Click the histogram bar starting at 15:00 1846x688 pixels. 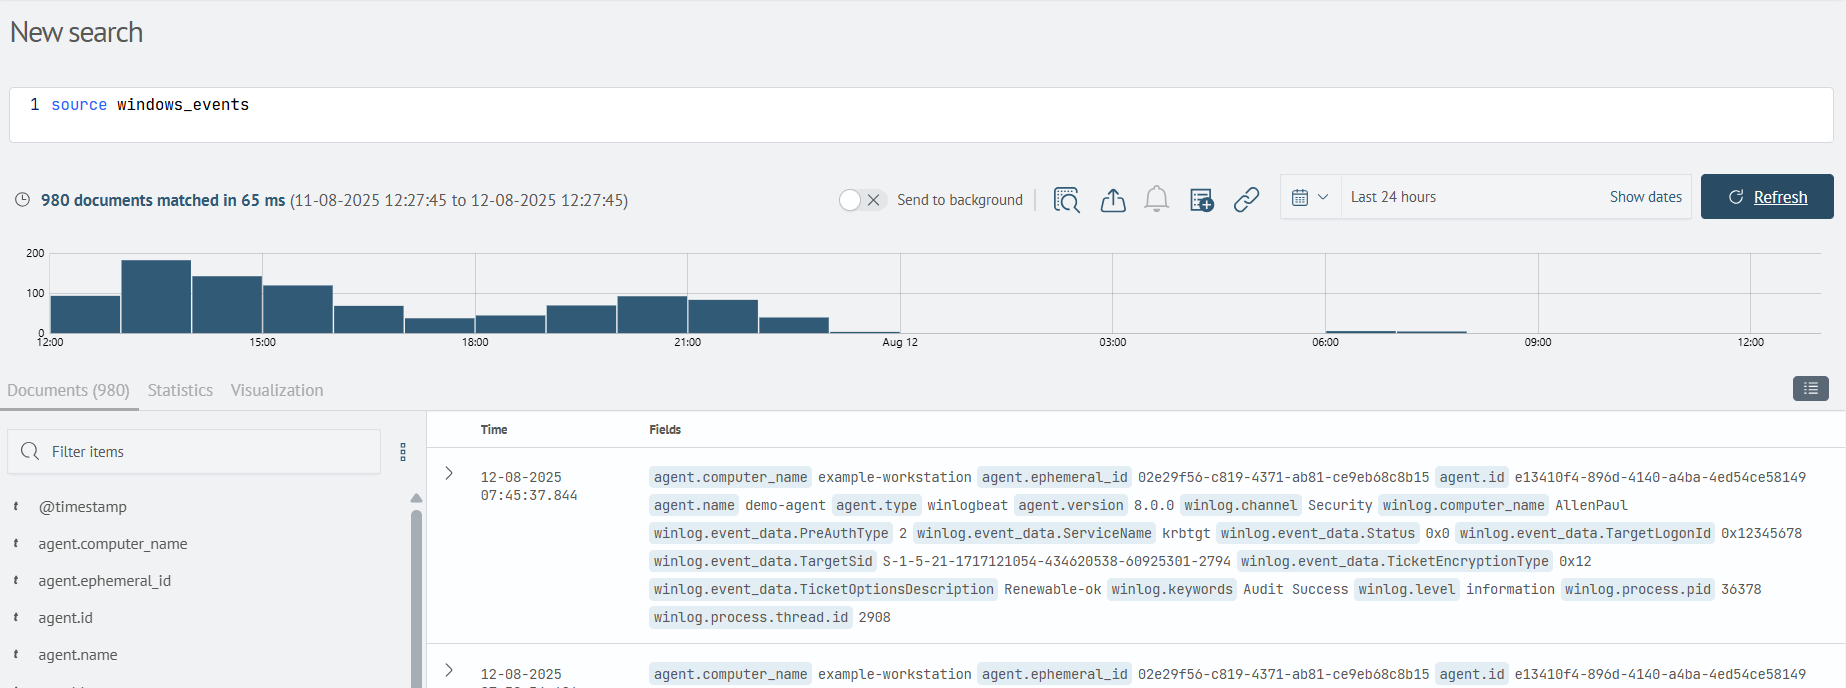click(298, 309)
